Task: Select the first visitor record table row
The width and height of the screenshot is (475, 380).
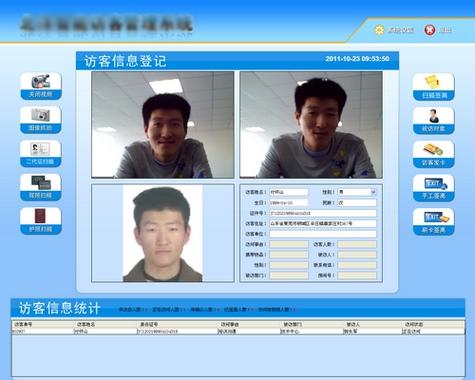Action: point(238,332)
